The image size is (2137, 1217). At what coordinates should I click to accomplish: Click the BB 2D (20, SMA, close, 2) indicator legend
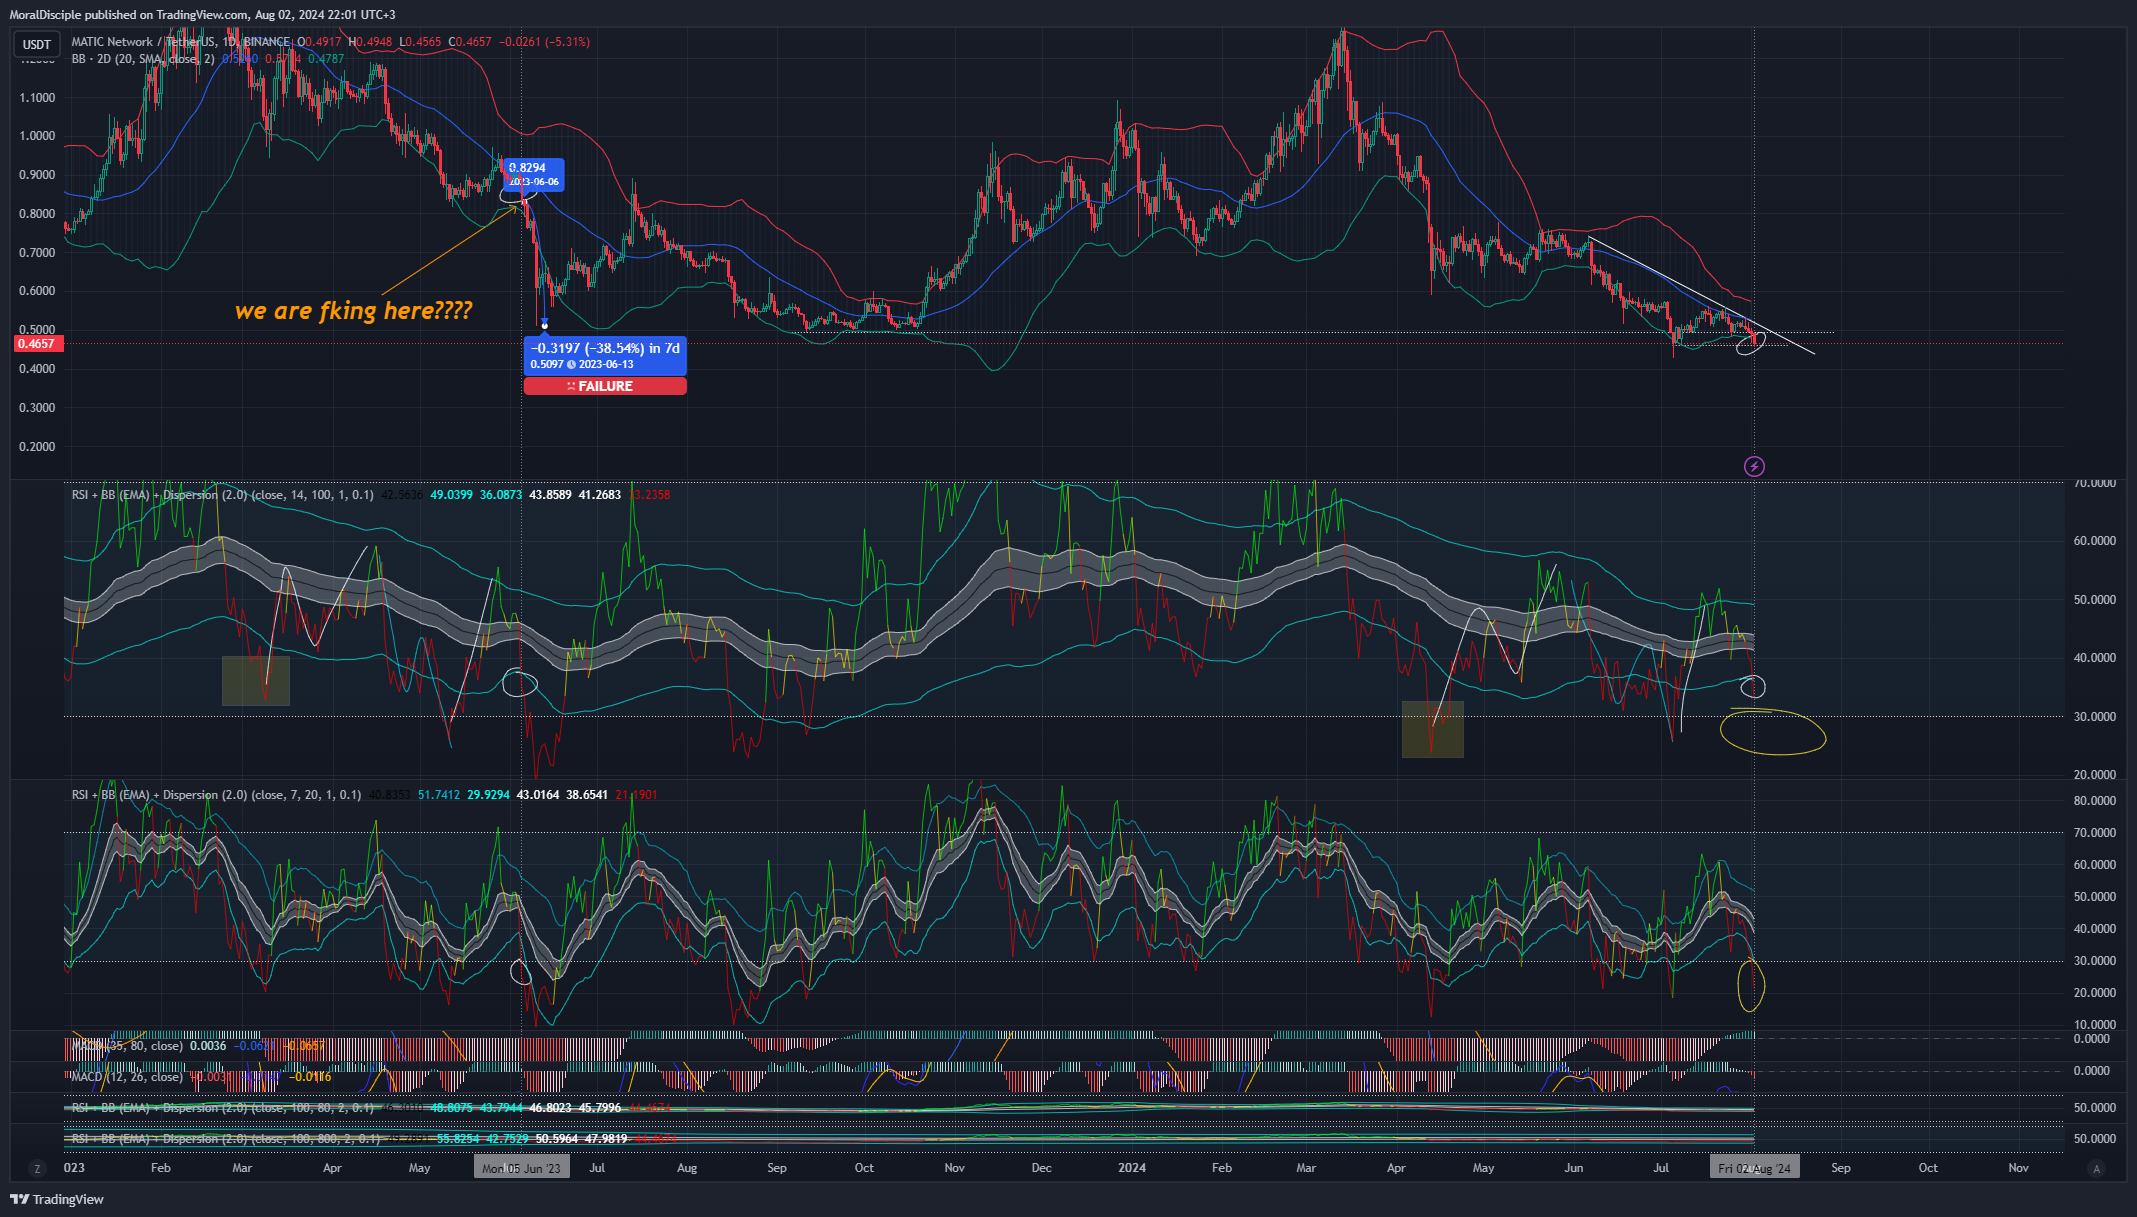click(143, 59)
